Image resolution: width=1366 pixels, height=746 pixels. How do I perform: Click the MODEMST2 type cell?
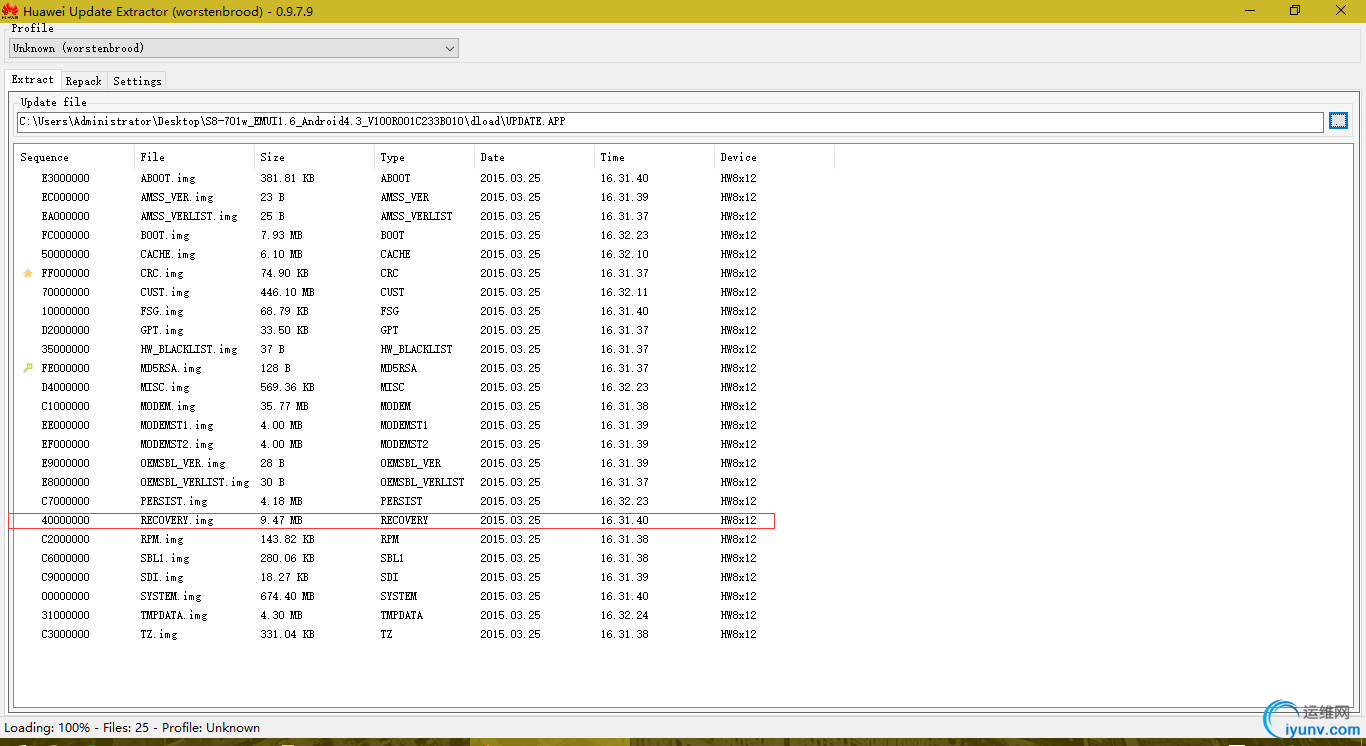tap(404, 444)
